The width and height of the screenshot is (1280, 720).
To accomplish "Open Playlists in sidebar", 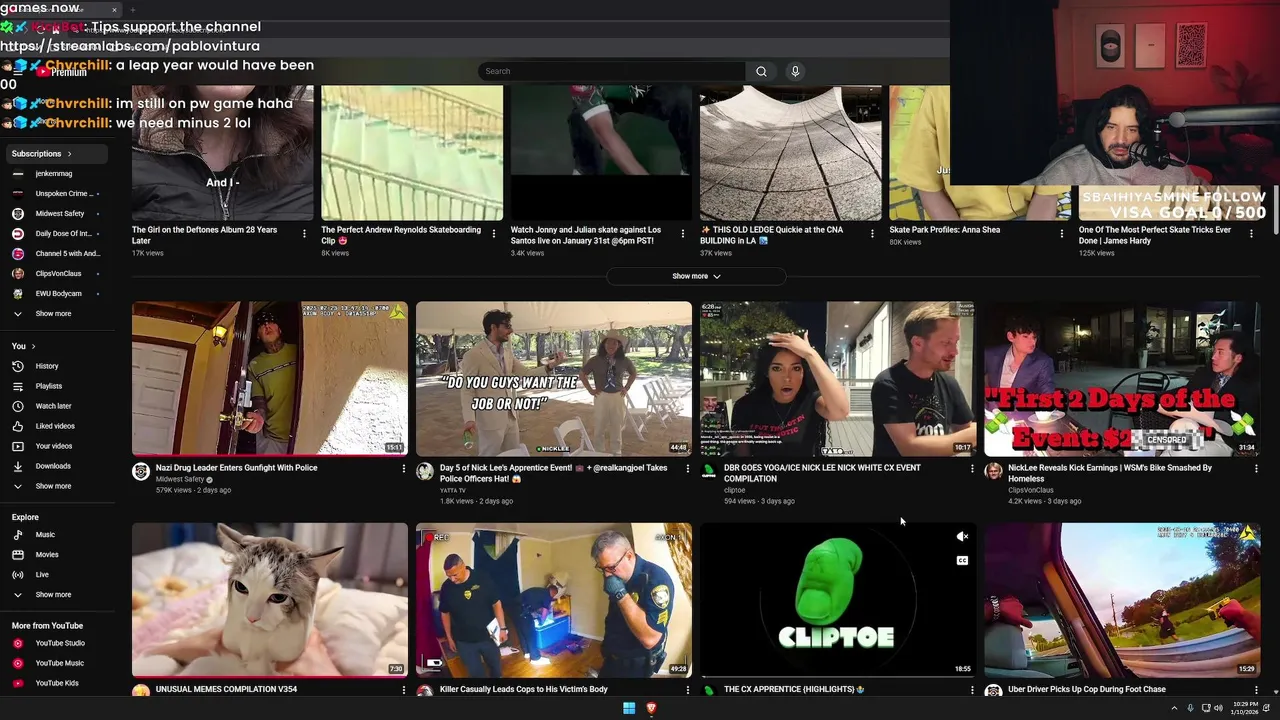I will pos(48,386).
